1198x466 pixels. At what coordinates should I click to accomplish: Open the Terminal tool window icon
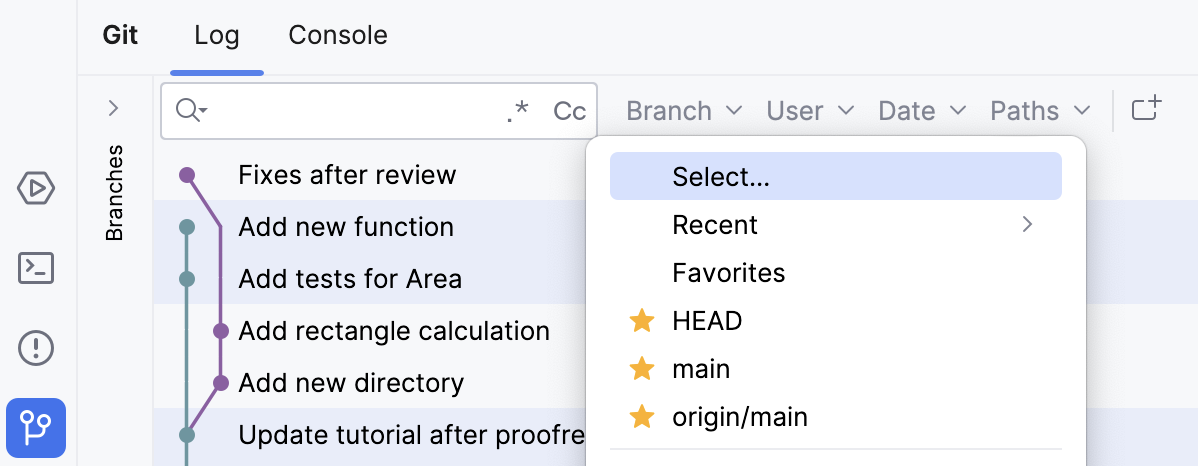coord(36,268)
